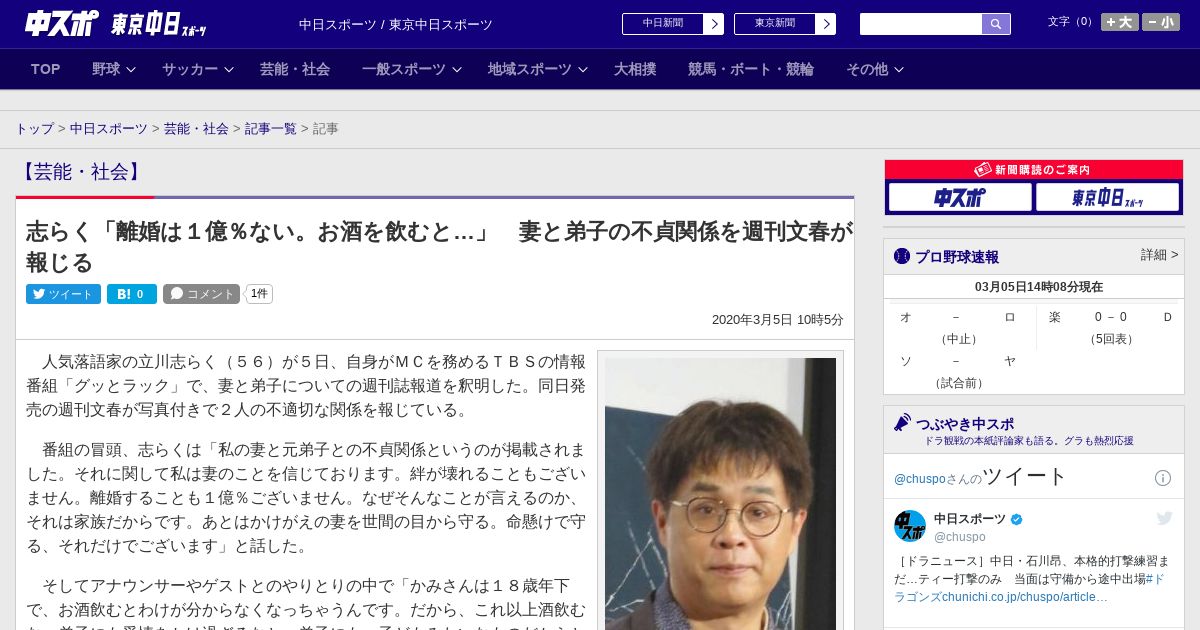Image resolution: width=1200 pixels, height=630 pixels.
Task: Click the search magnifier button
Action: point(996,24)
